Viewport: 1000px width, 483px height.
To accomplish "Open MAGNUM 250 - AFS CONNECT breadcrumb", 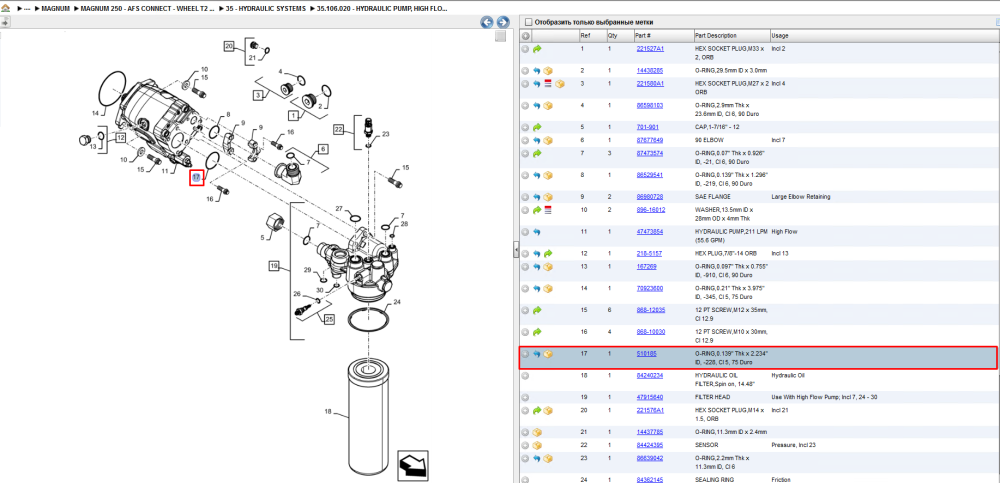I will pos(147,9).
